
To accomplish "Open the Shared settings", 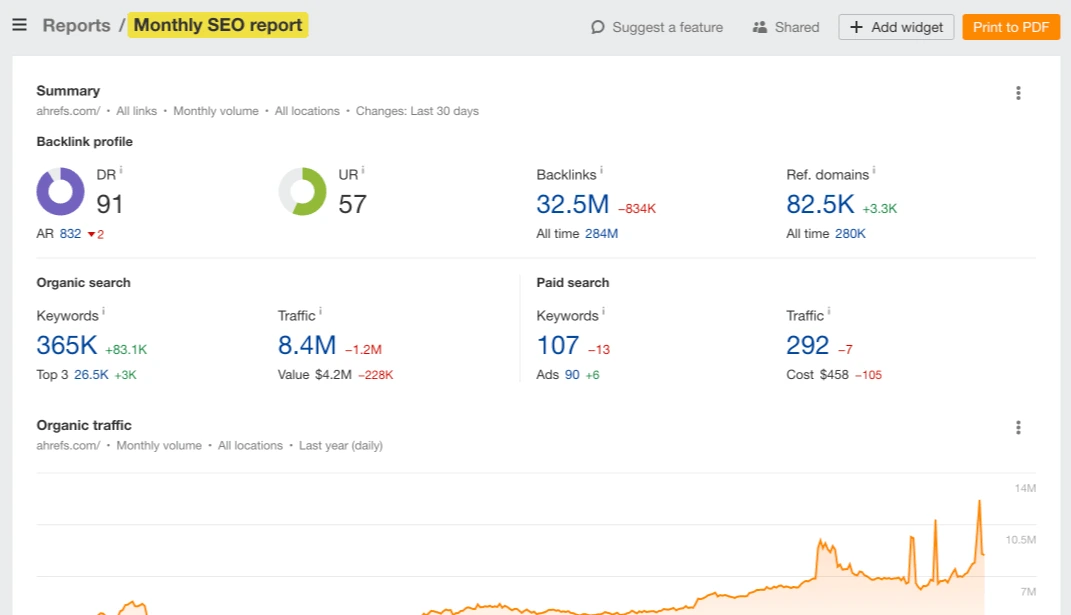I will click(x=786, y=27).
